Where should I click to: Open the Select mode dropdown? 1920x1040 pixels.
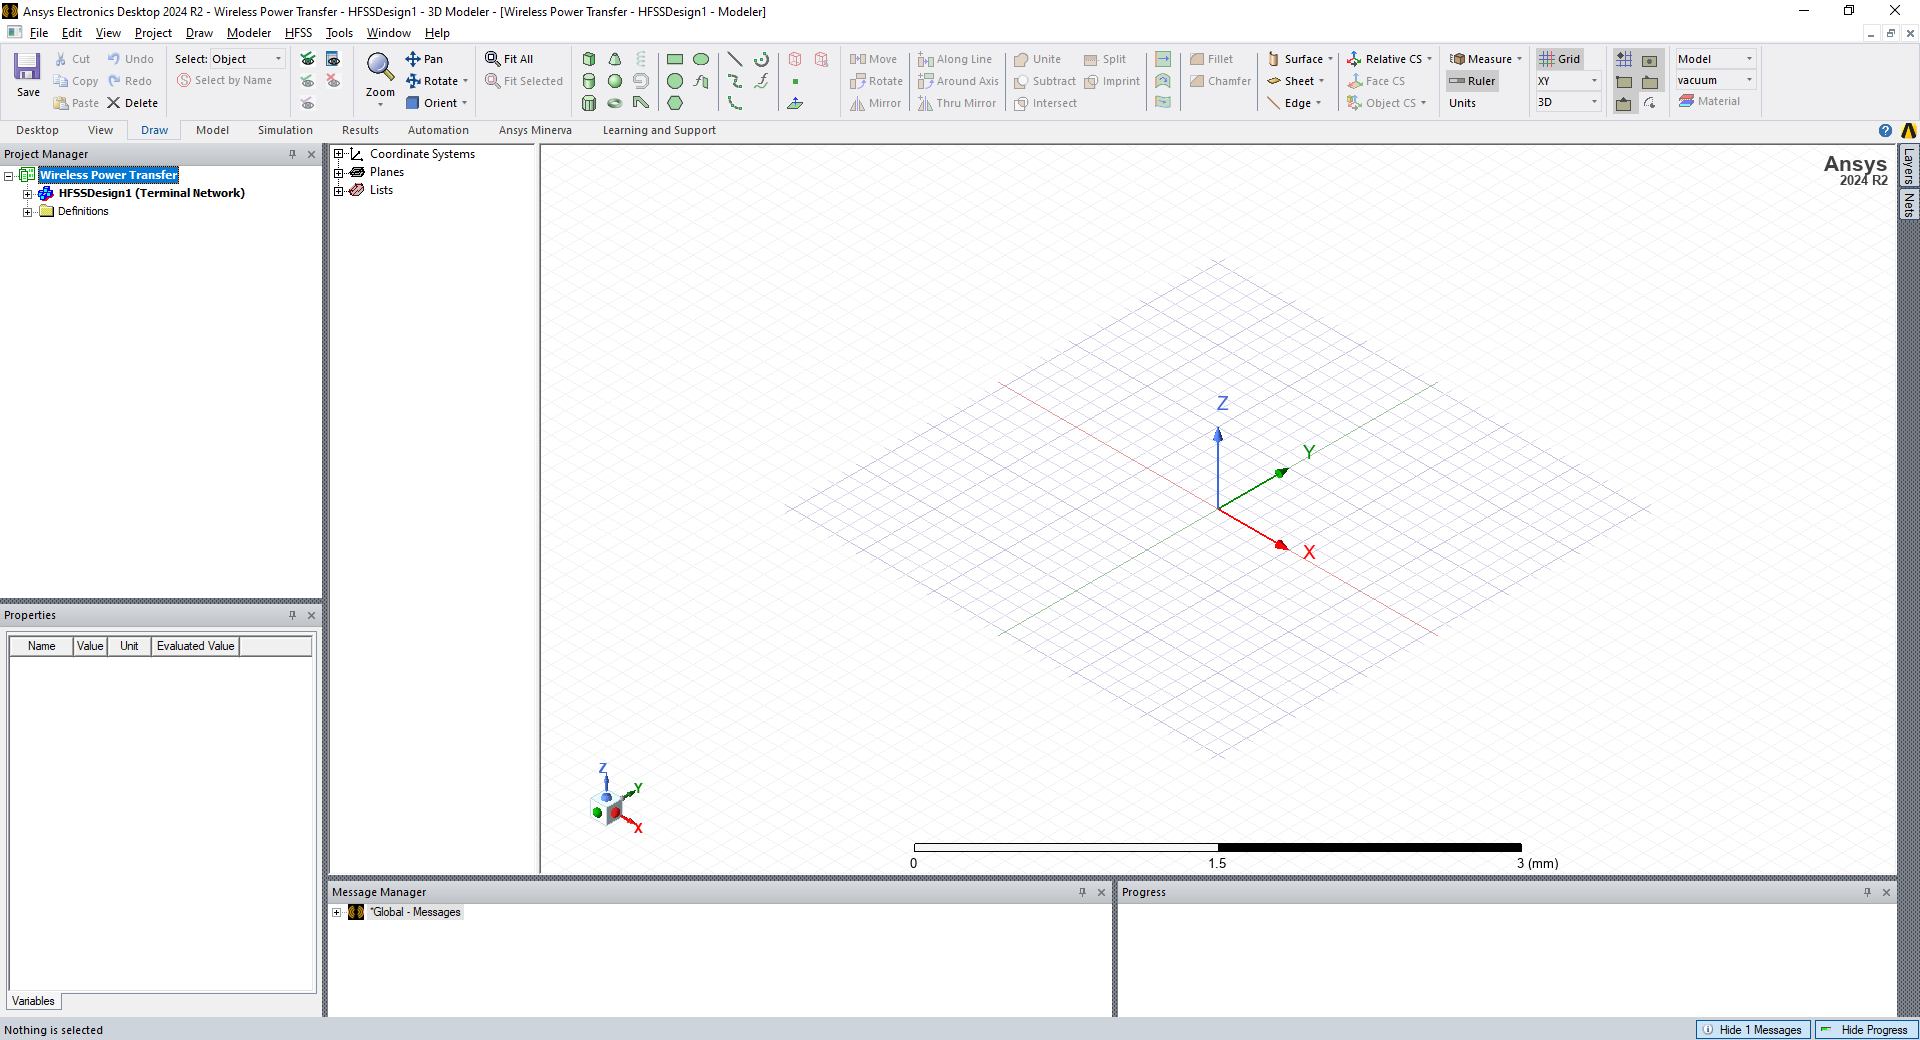tap(278, 59)
